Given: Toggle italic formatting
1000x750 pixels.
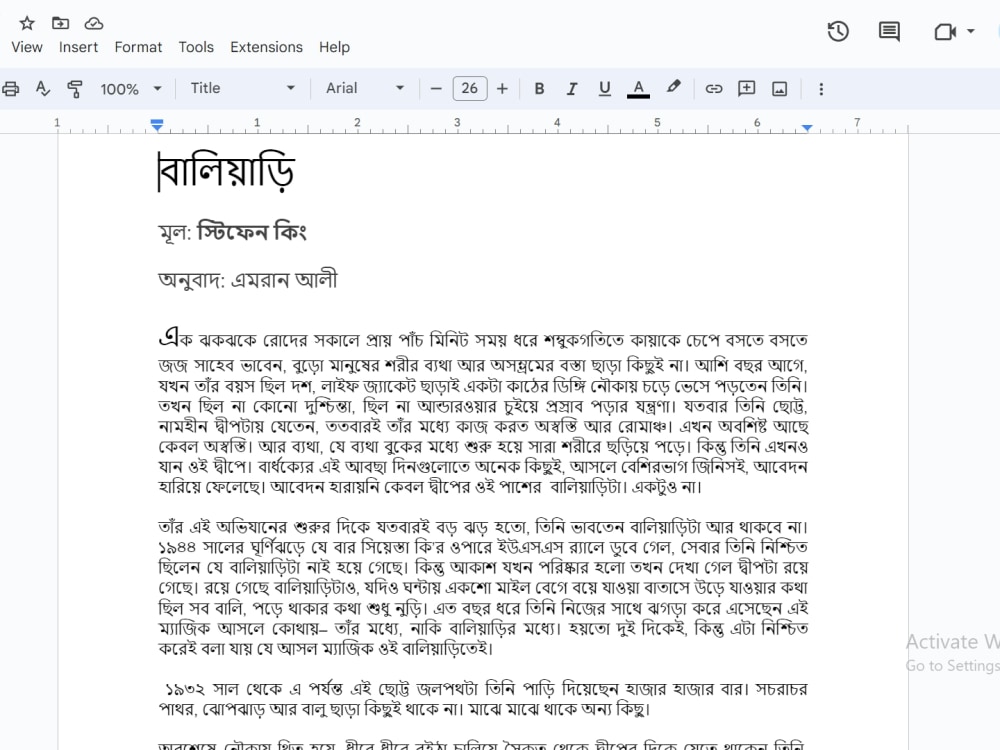Looking at the screenshot, I should pyautogui.click(x=572, y=89).
